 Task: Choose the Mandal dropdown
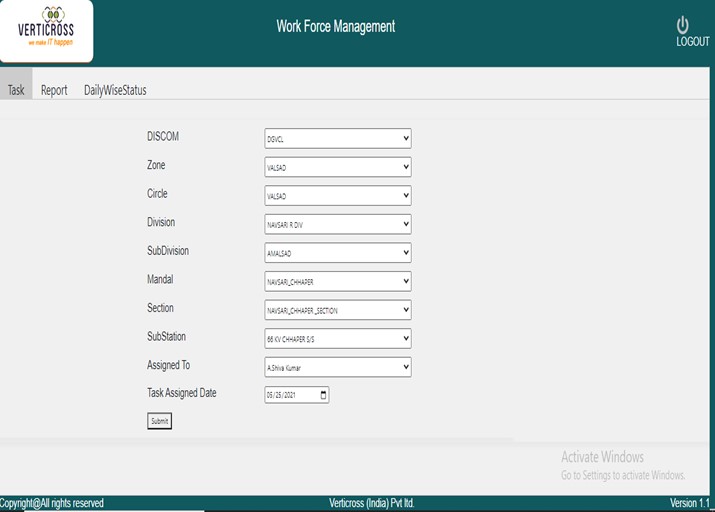337,281
